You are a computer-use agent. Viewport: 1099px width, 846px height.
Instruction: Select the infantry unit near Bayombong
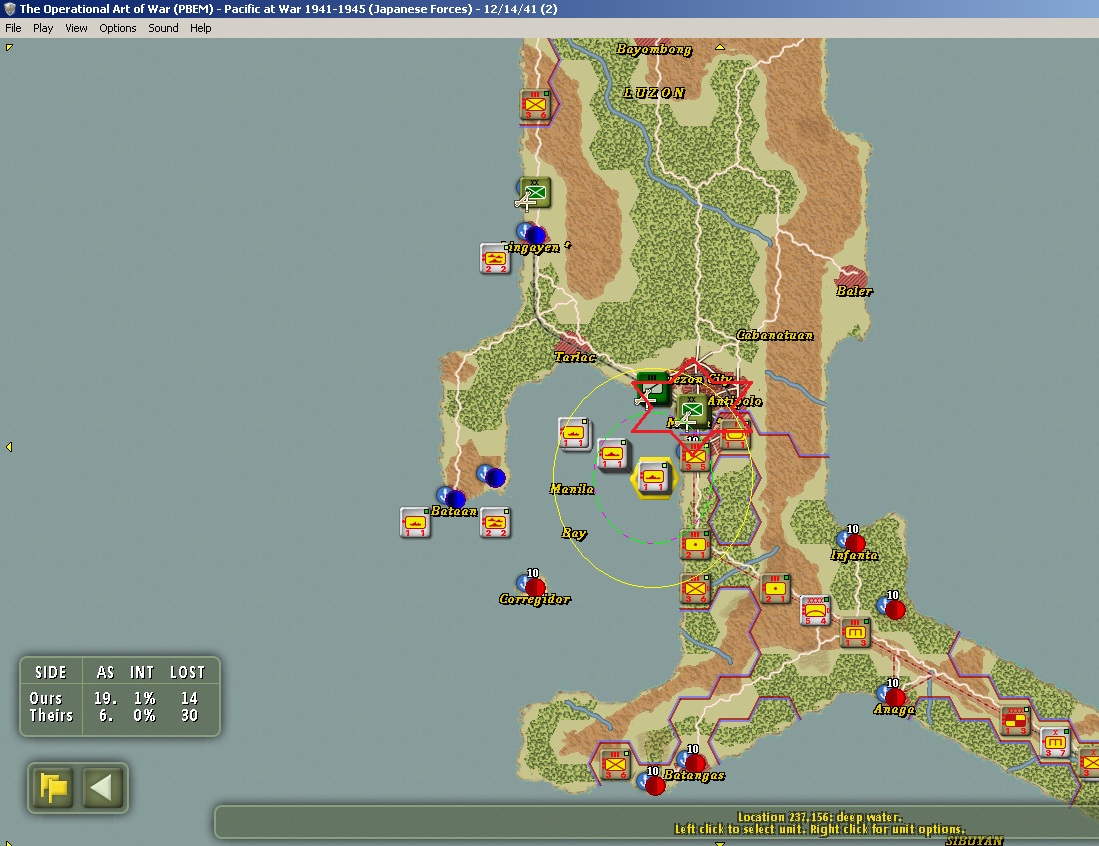[535, 106]
